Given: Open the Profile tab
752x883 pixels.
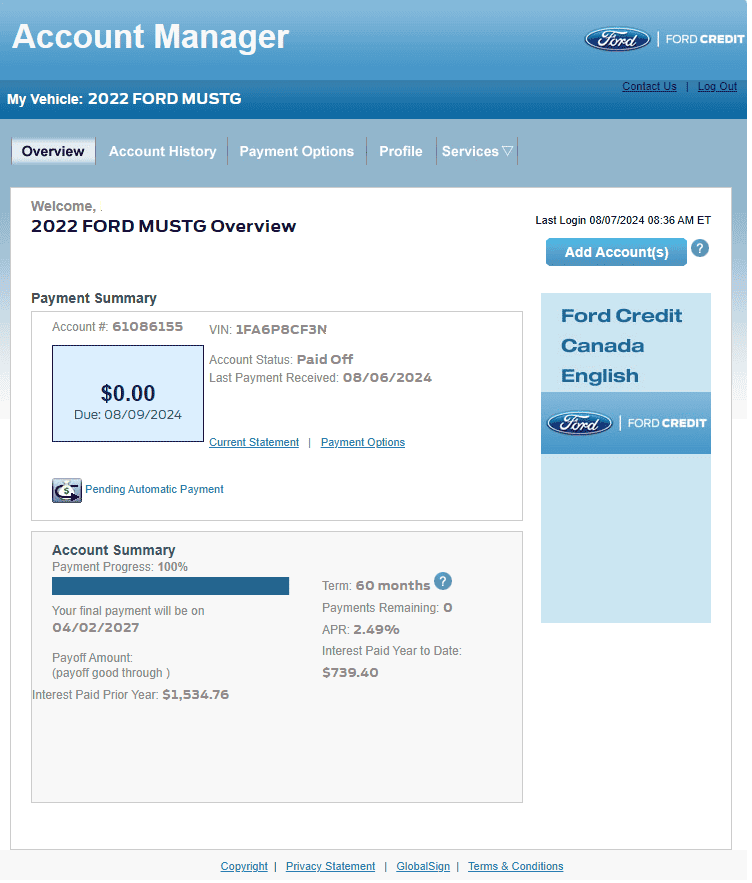Looking at the screenshot, I should pyautogui.click(x=403, y=152).
